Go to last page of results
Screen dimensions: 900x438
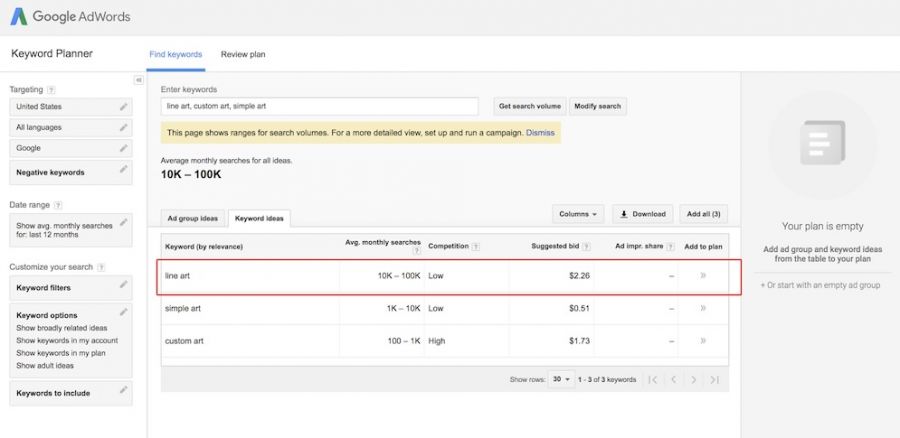(715, 379)
